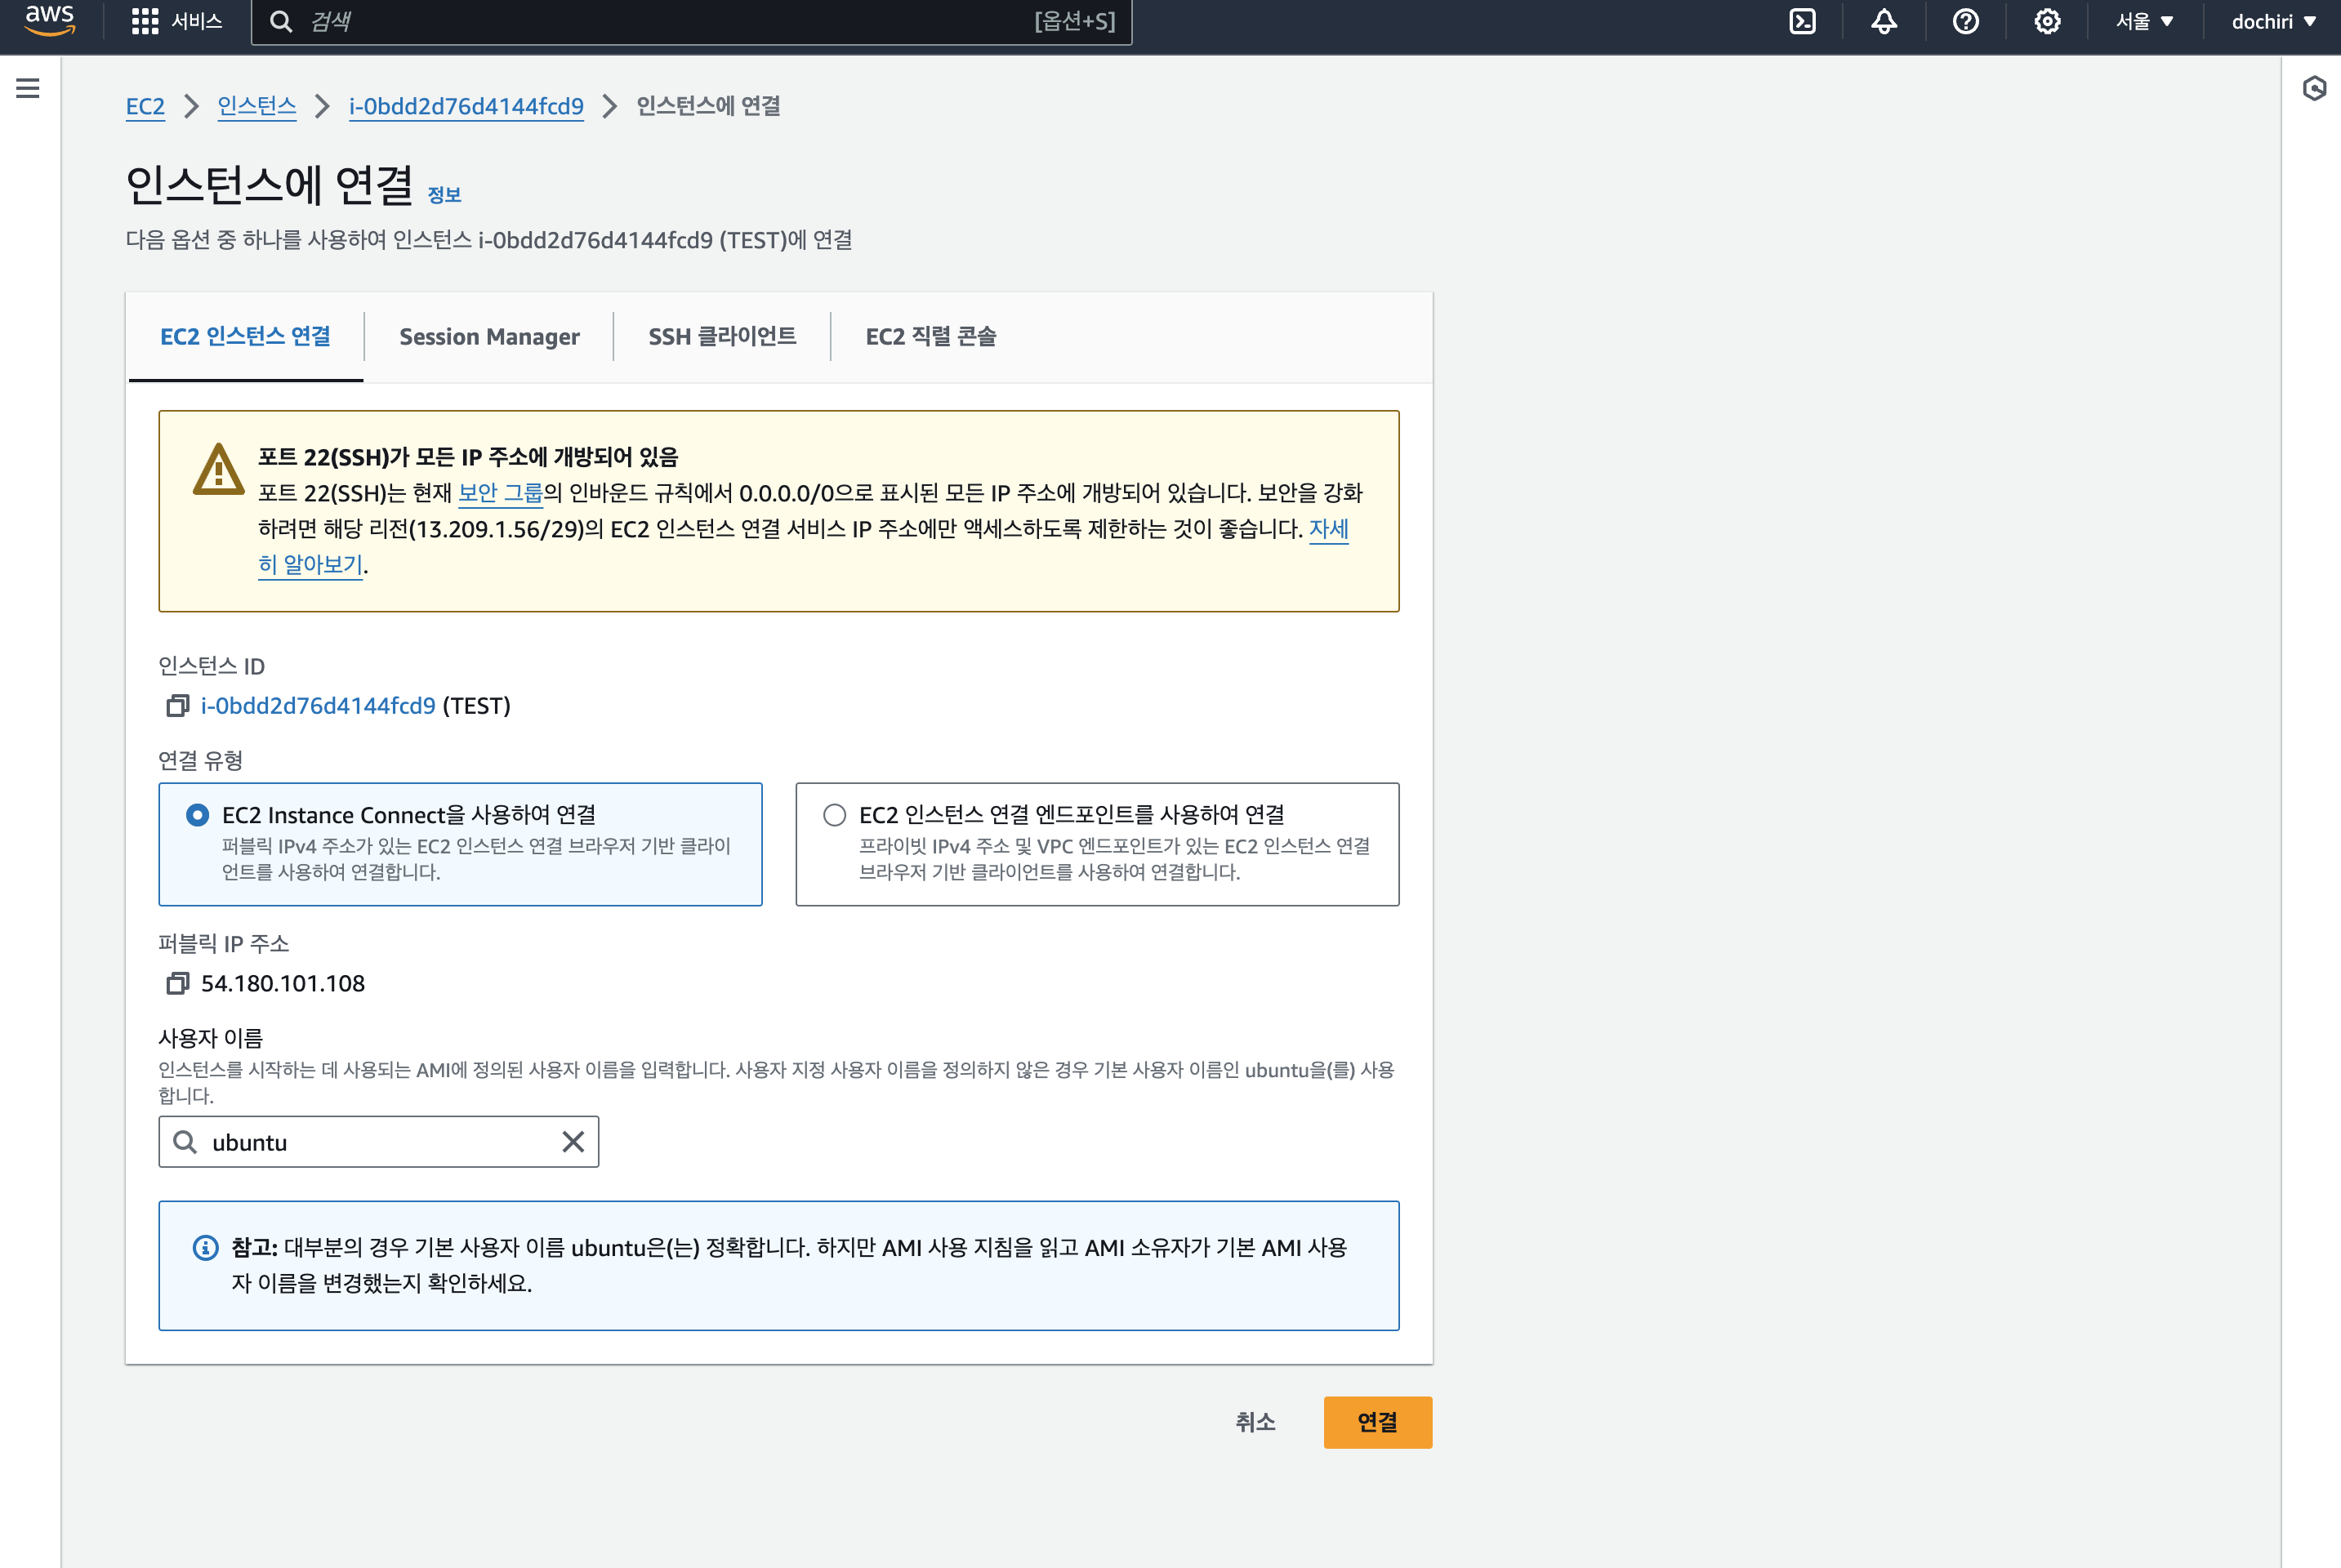2341x1568 pixels.
Task: Open the 보안 그룹 link in warning
Action: 500,493
